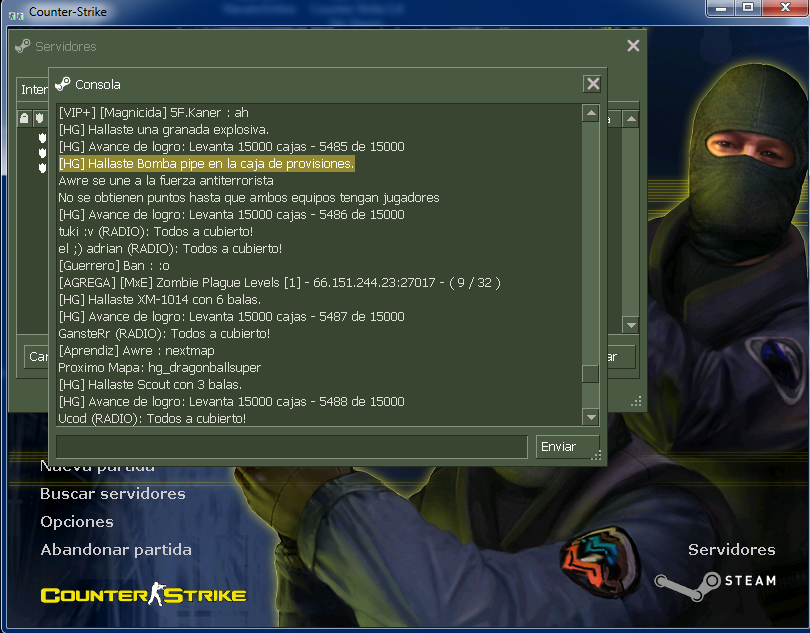The image size is (810, 633).
Task: Click the Steam icon in Servidores title bar
Action: coord(23,46)
